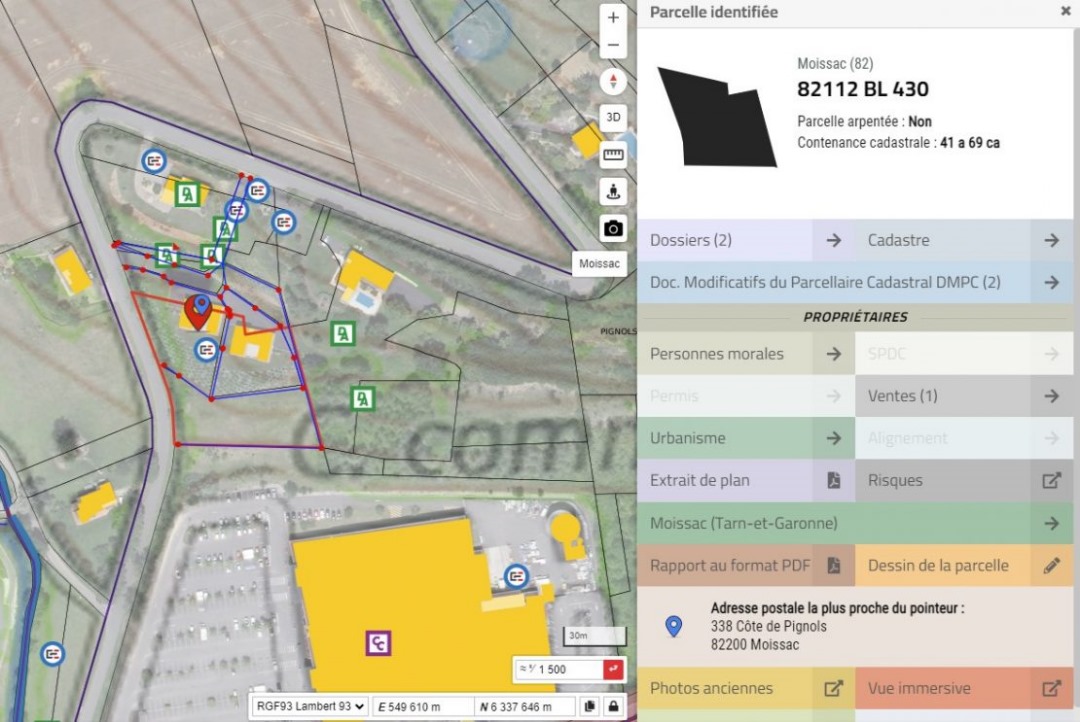Zoom in with the plus button
The width and height of the screenshot is (1080, 722).
(x=613, y=19)
